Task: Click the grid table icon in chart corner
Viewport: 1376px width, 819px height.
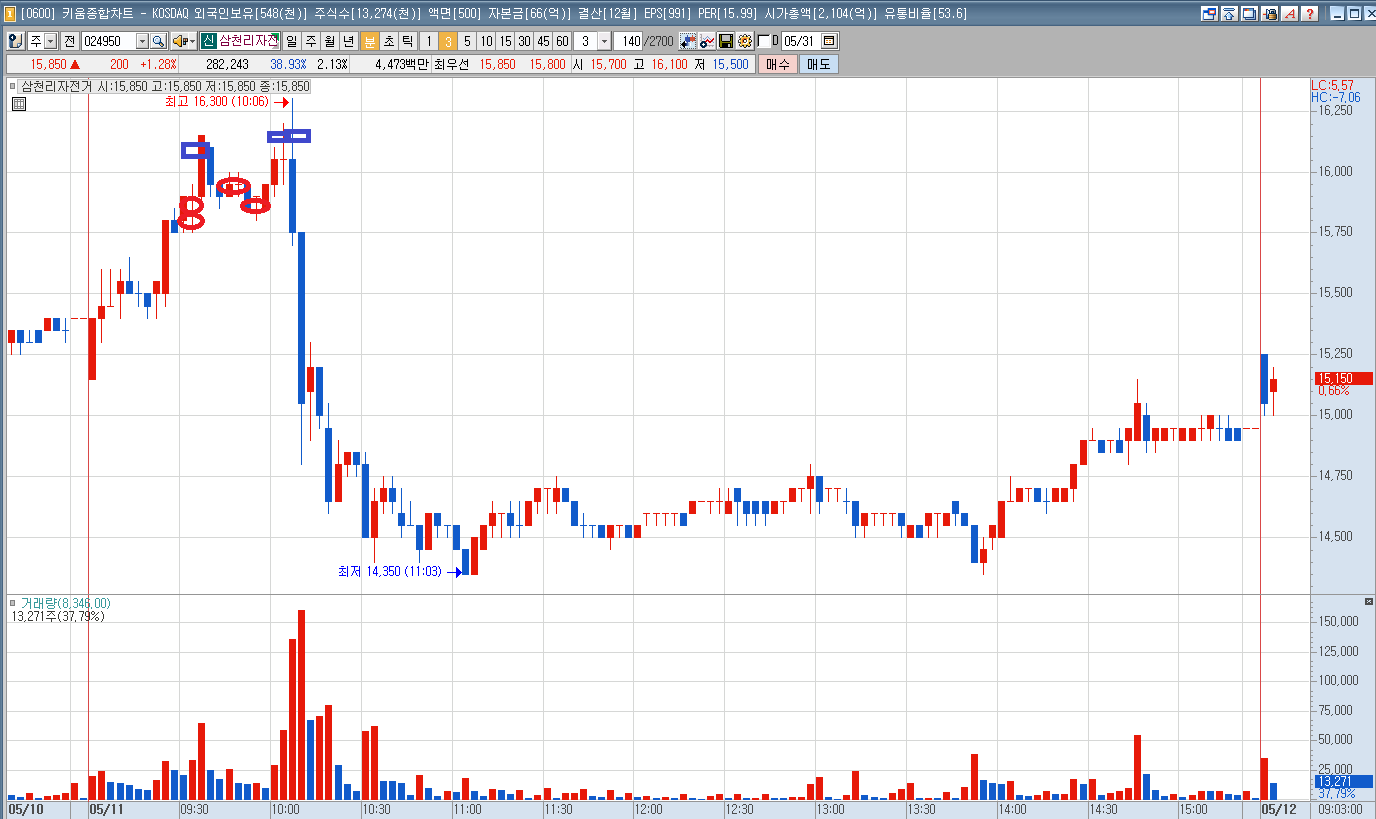Action: [x=19, y=103]
